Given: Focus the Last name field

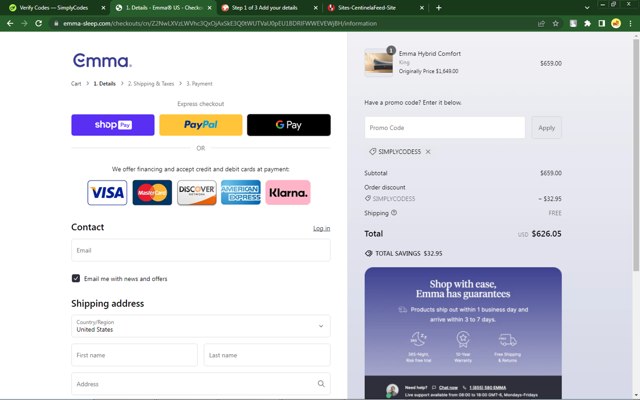Looking at the screenshot, I should pos(267,355).
